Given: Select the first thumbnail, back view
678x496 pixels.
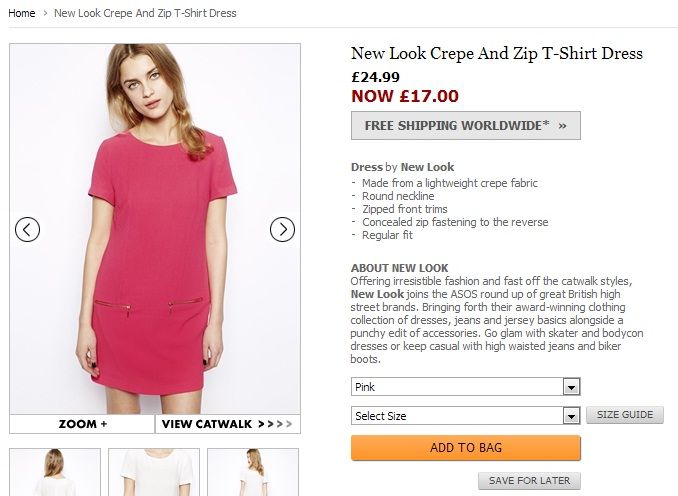Looking at the screenshot, I should [x=55, y=472].
